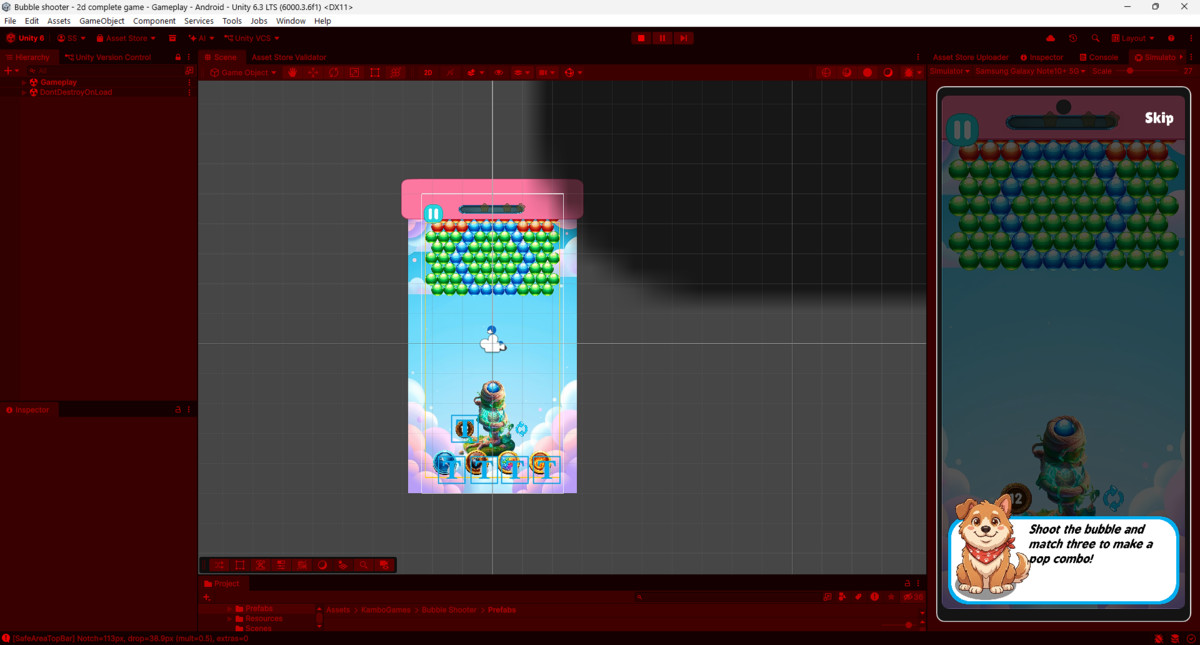
Task: Open Hierarchy panel three-dot options menu
Action: pos(189,57)
